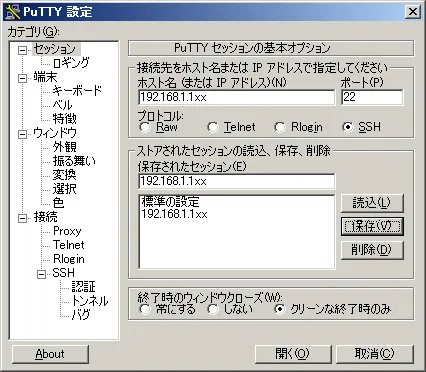Viewport: 426px width, 372px height.
Task: Click the 削除(D) button
Action: (x=372, y=250)
